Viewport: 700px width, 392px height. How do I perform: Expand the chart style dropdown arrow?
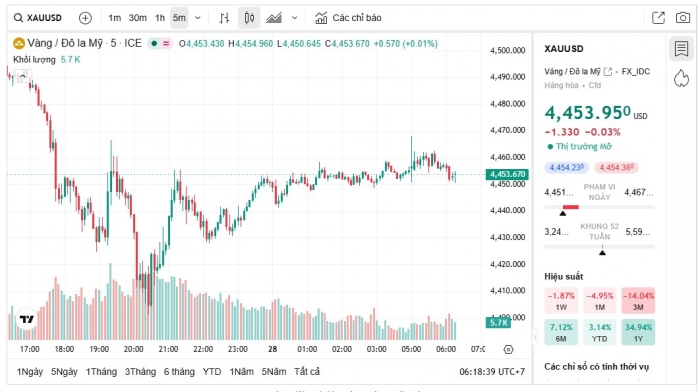coord(294,18)
